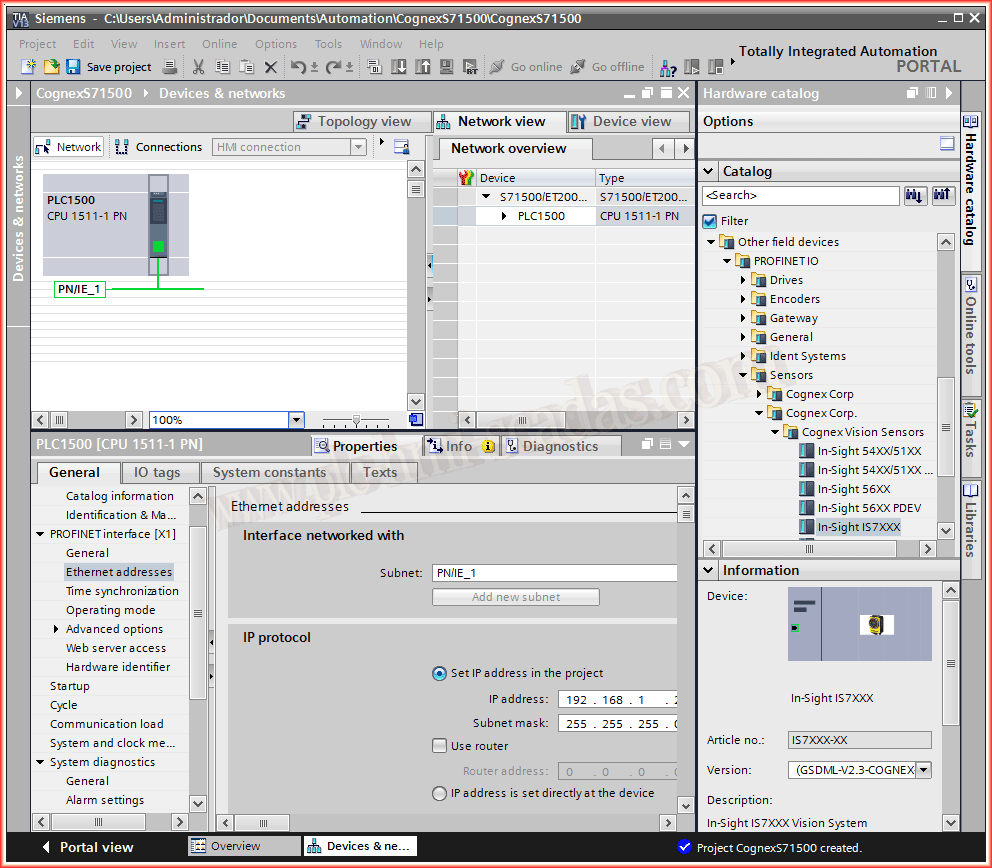Open the 100% zoom level dropdown
Screen dimensions: 992x868
(x=295, y=420)
